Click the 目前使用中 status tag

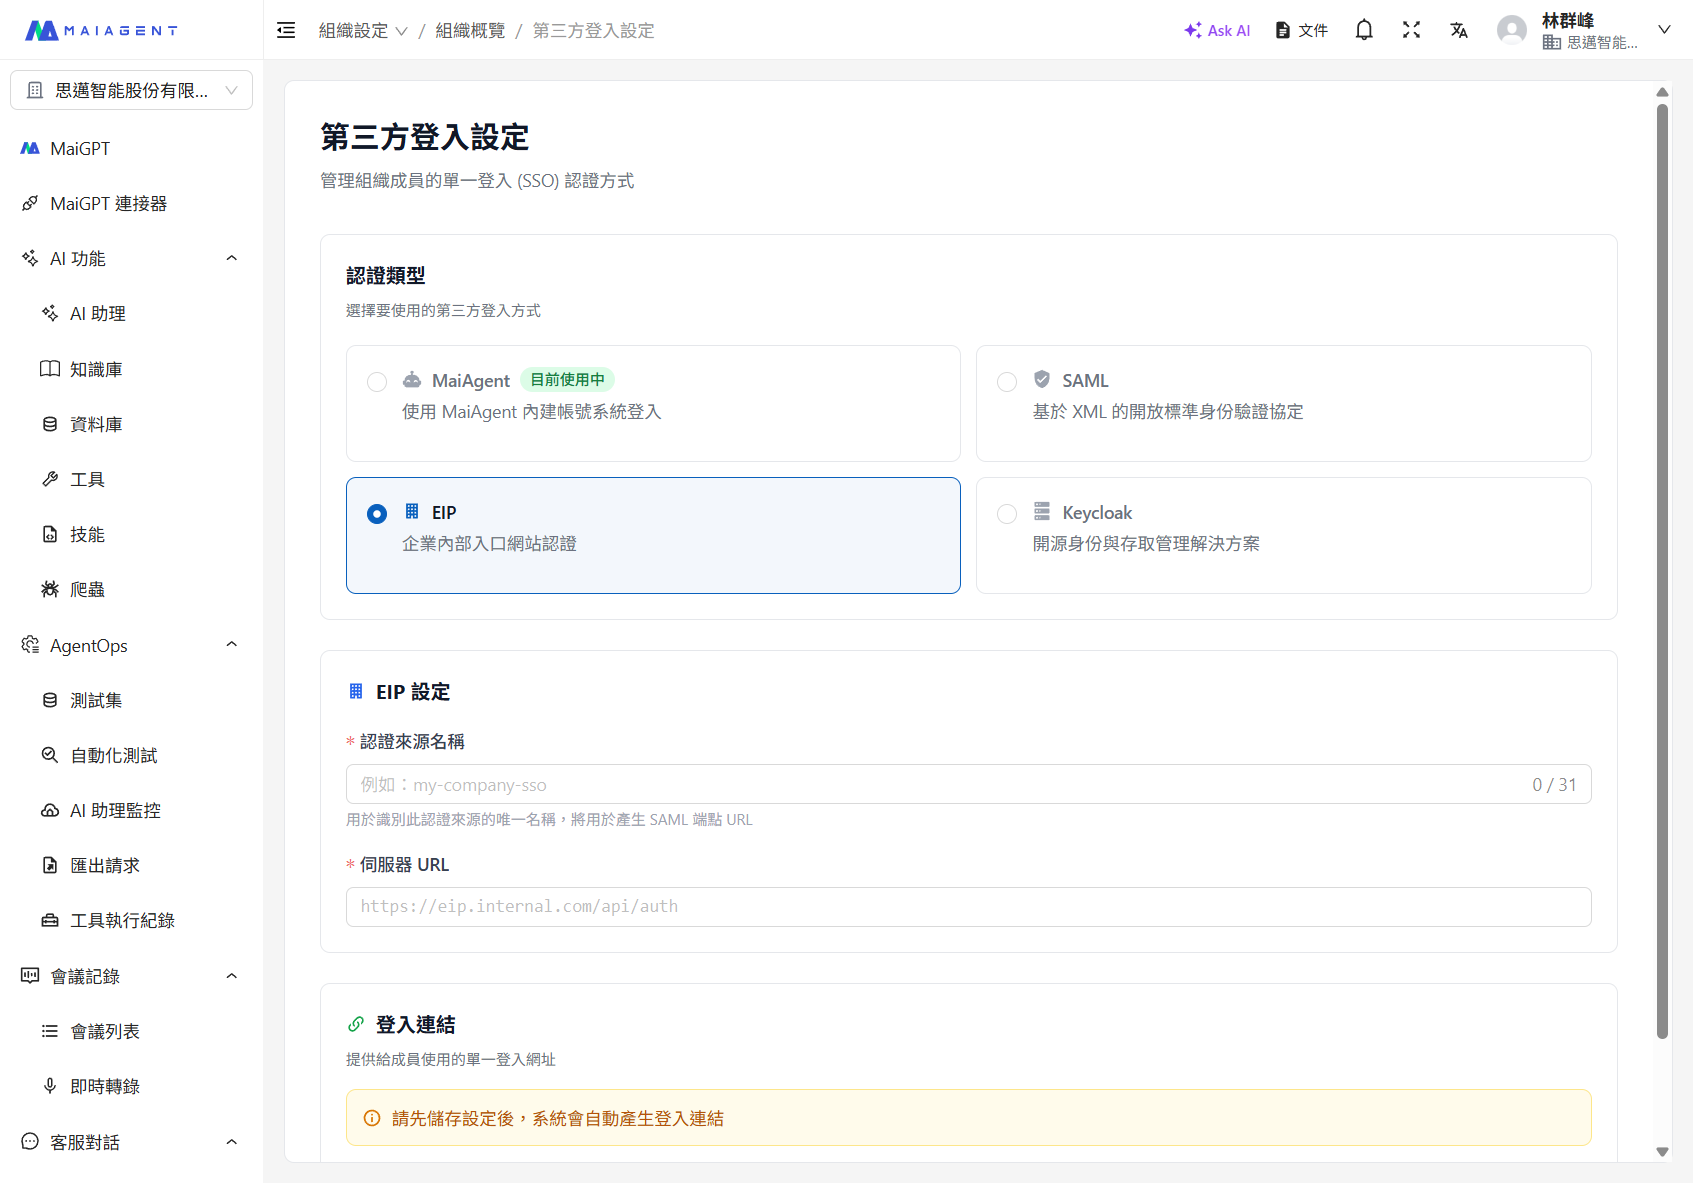(x=567, y=380)
